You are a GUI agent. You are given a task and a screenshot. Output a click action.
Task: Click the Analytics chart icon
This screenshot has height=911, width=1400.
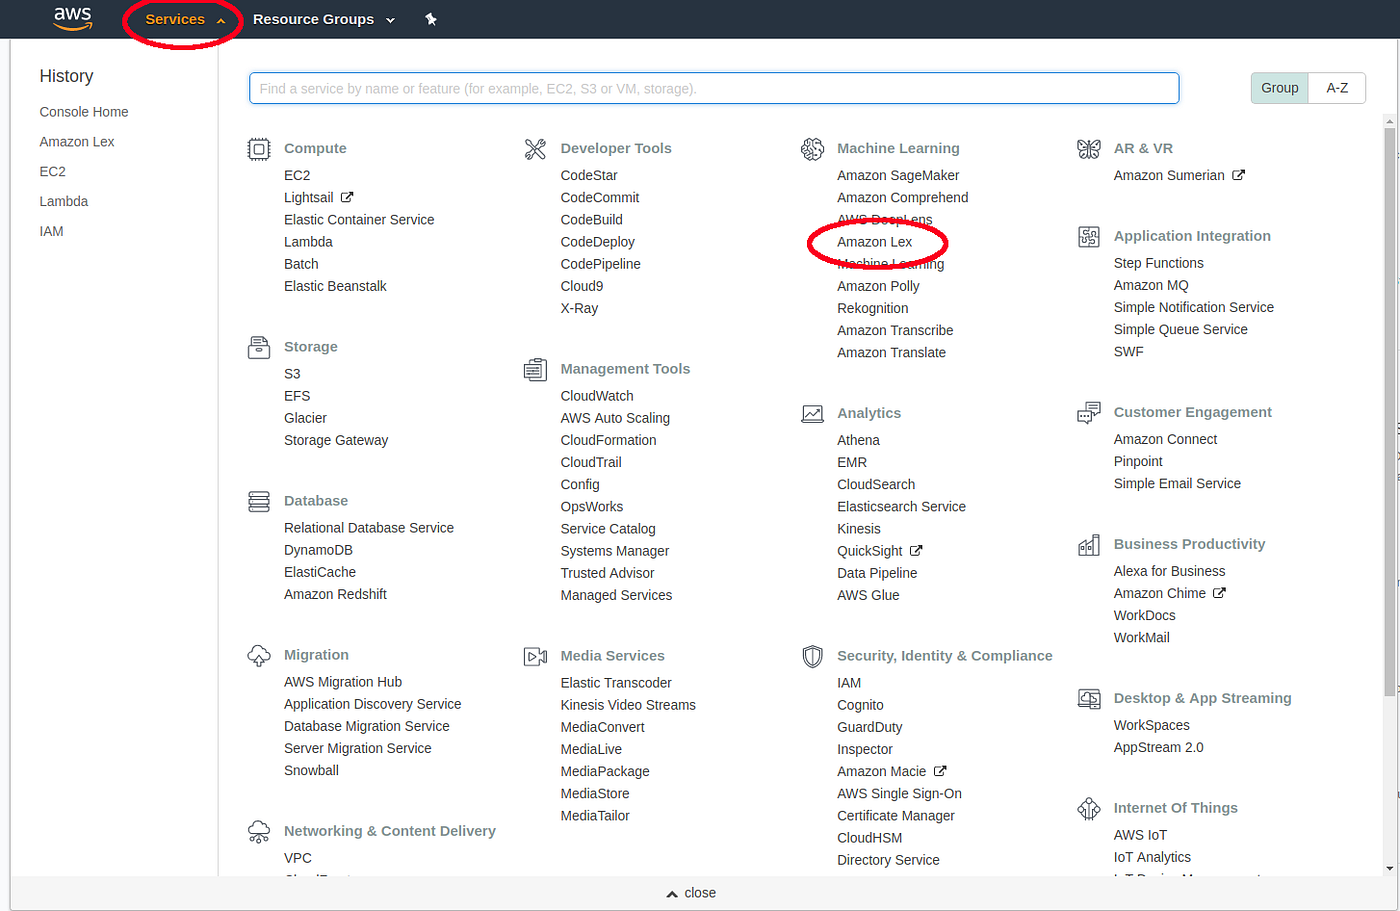pyautogui.click(x=812, y=414)
